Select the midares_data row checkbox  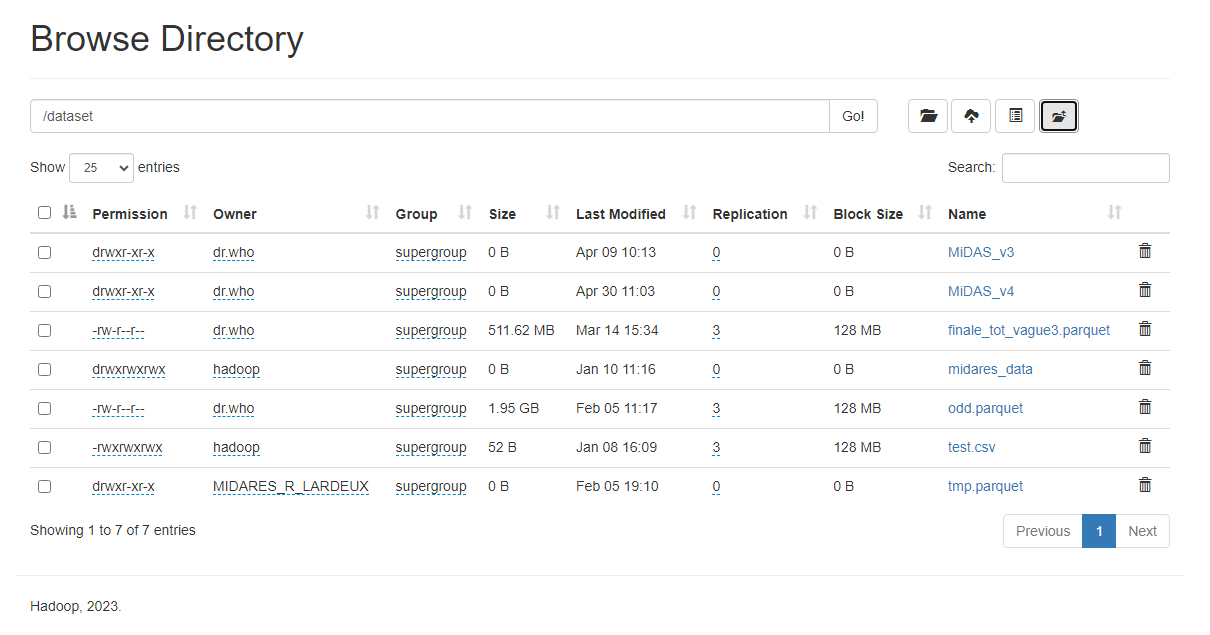pyautogui.click(x=44, y=370)
